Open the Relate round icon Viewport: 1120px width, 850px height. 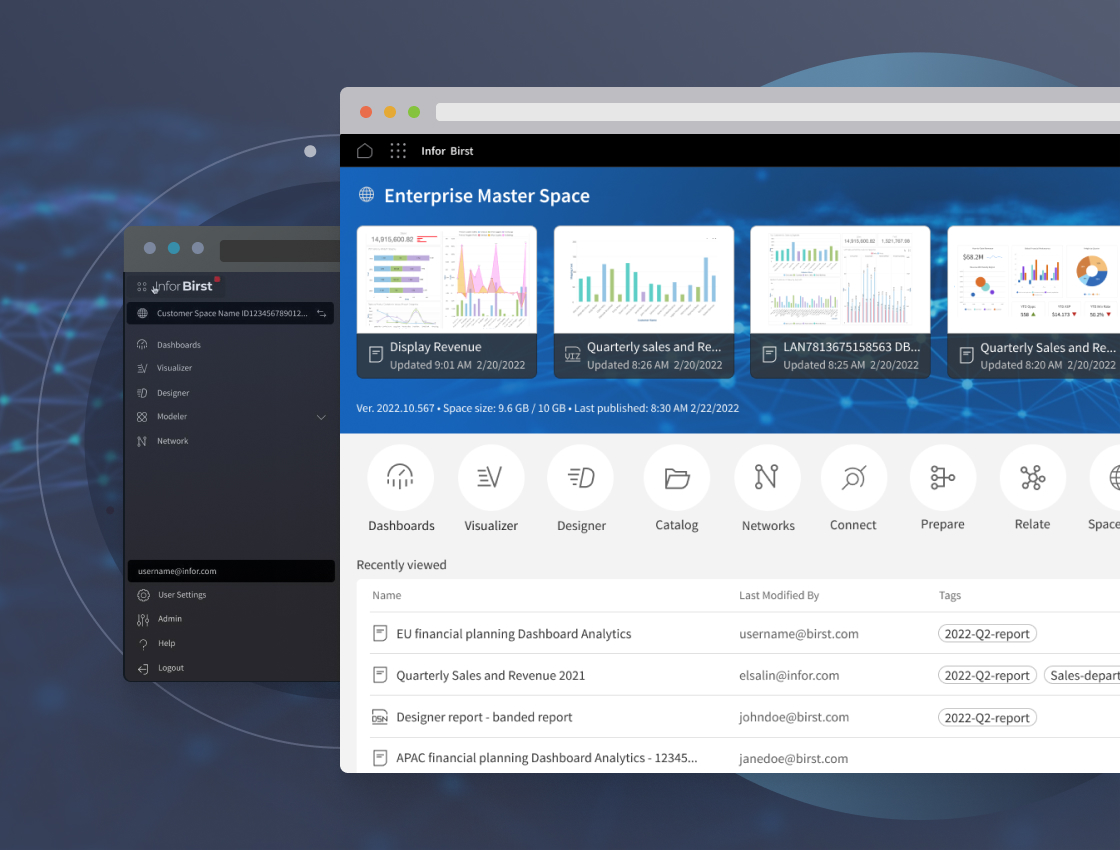click(1032, 477)
